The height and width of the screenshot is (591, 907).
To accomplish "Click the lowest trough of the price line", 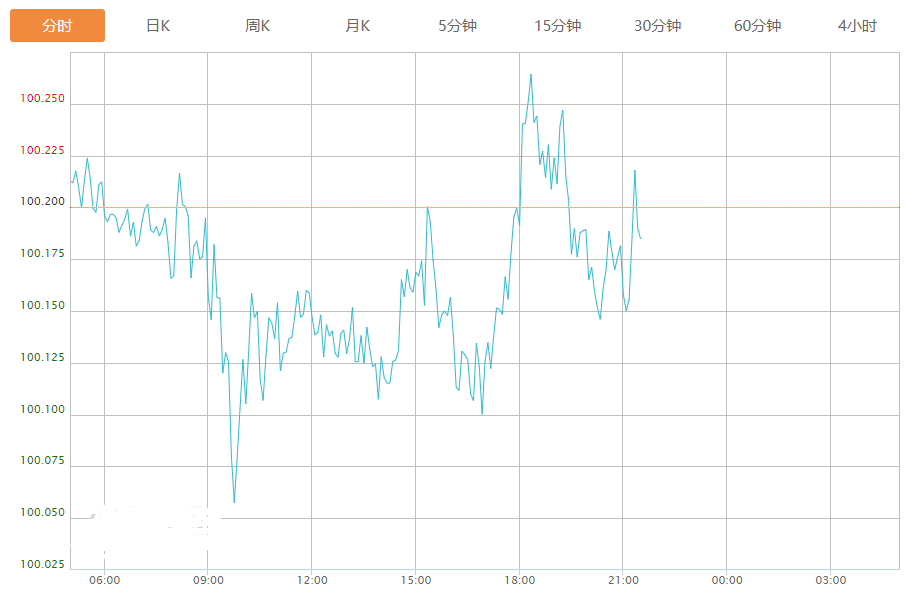I will (234, 502).
